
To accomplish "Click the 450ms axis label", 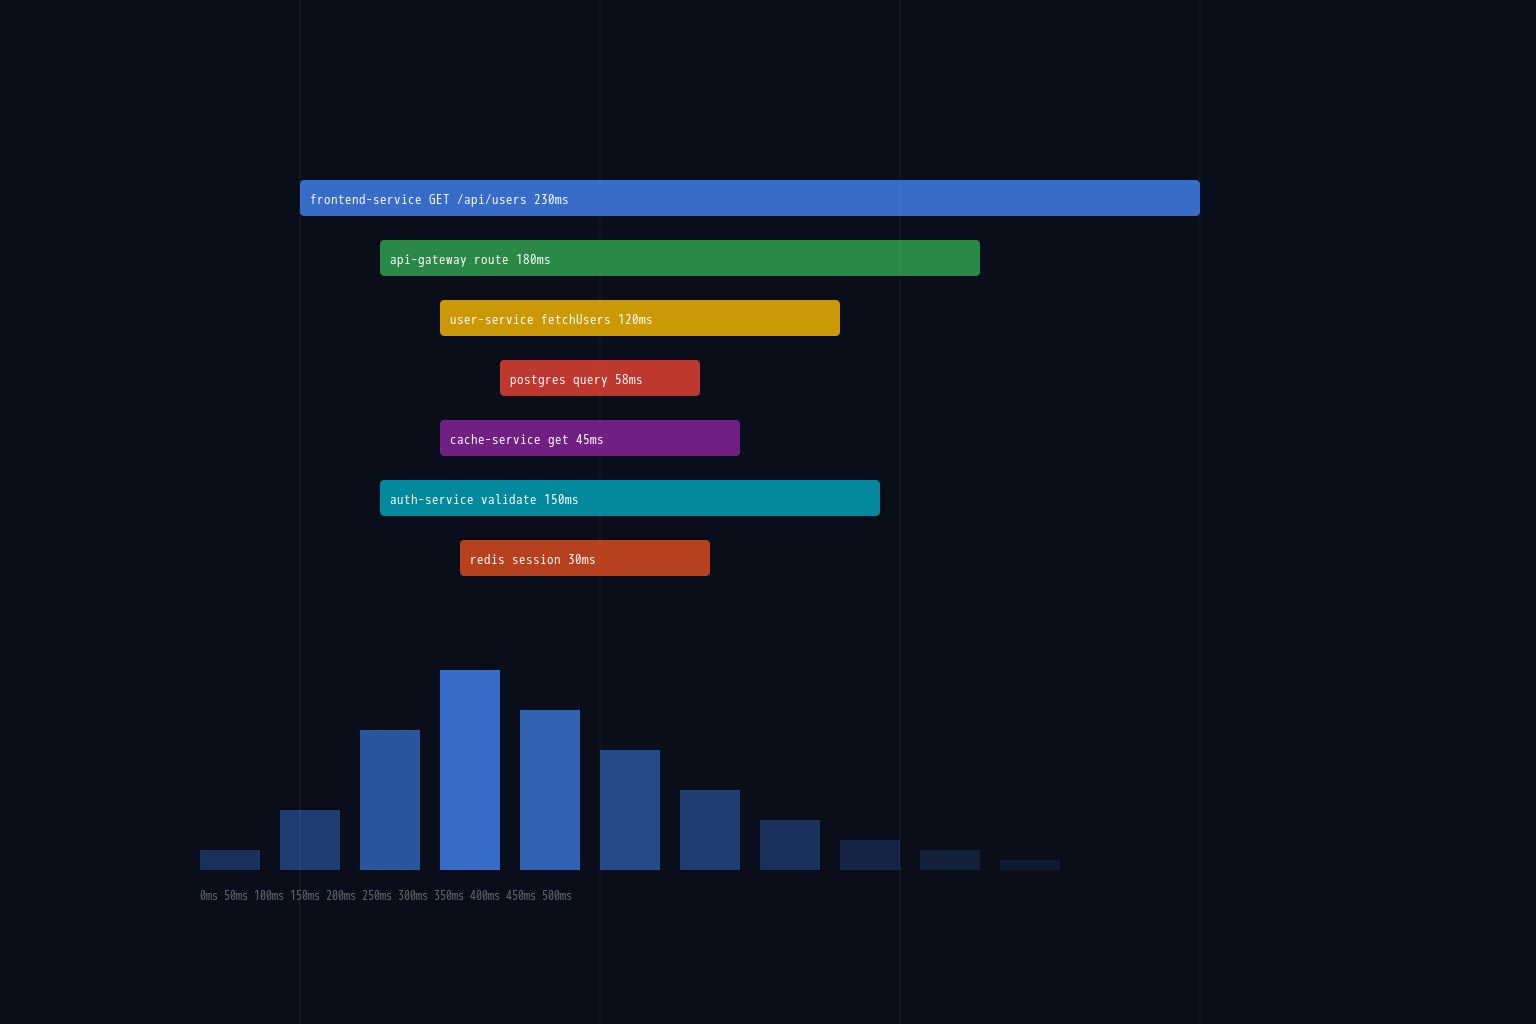I will point(521,896).
